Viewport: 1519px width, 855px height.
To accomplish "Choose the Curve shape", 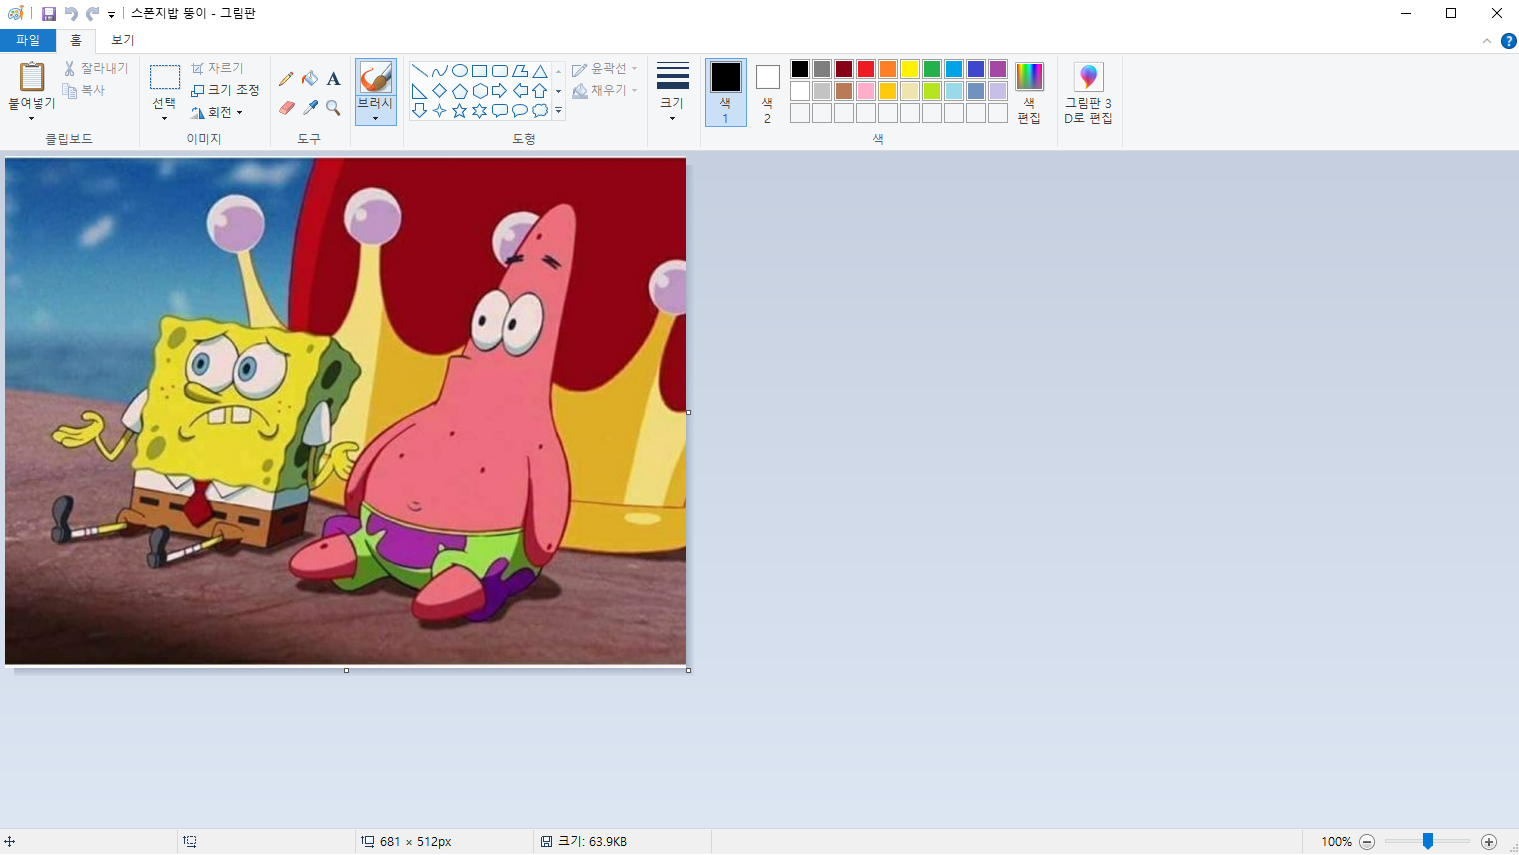I will [440, 71].
